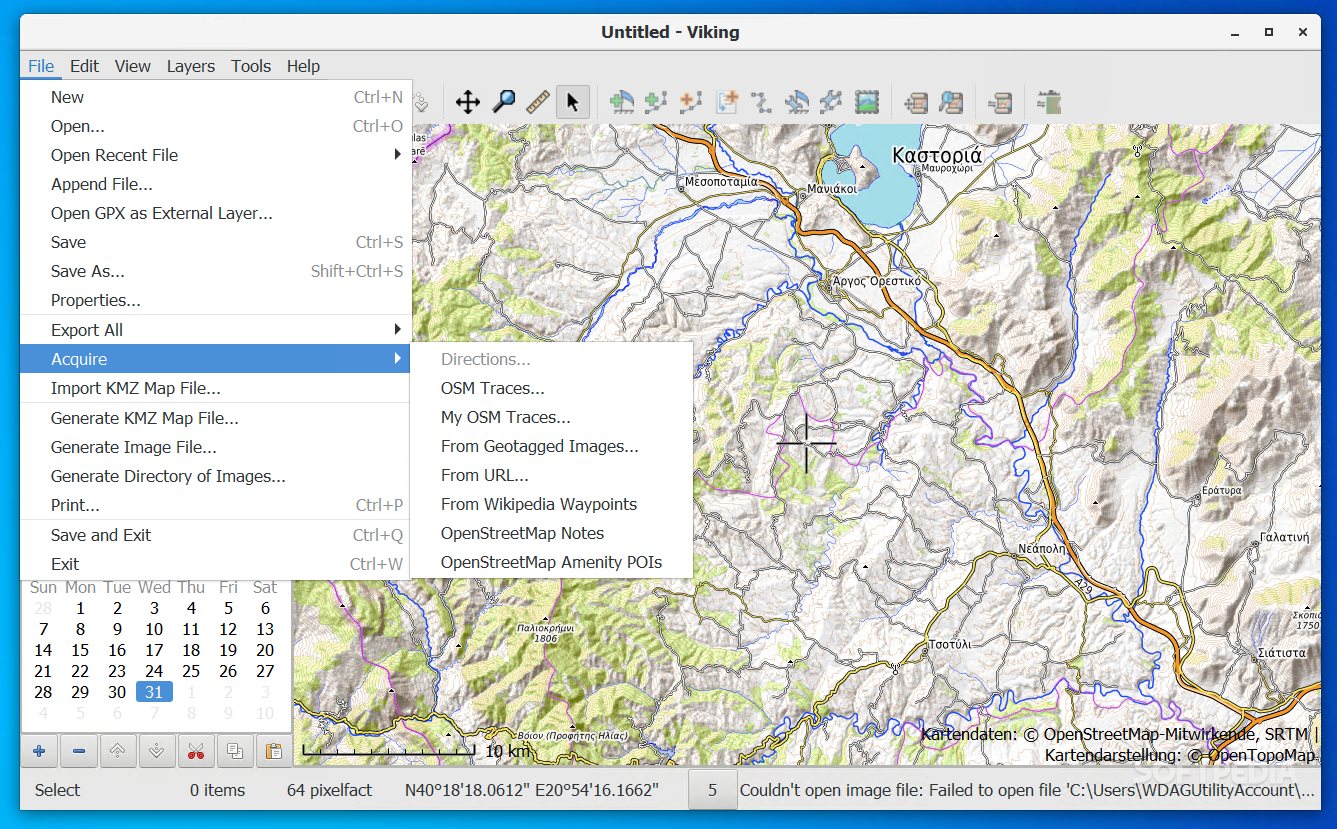Image resolution: width=1337 pixels, height=829 pixels.
Task: Choose Save As...
Action: pos(216,271)
